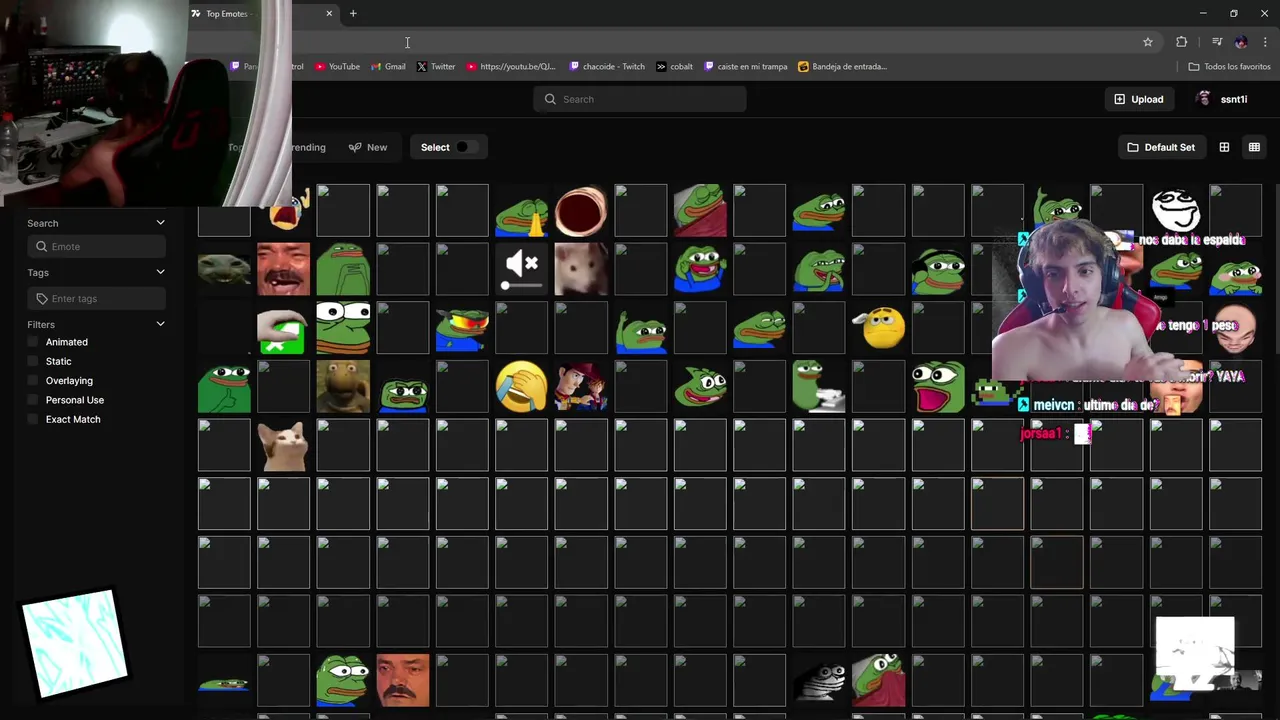Open the wide-eyed staring Pepe emote

[x=343, y=328]
